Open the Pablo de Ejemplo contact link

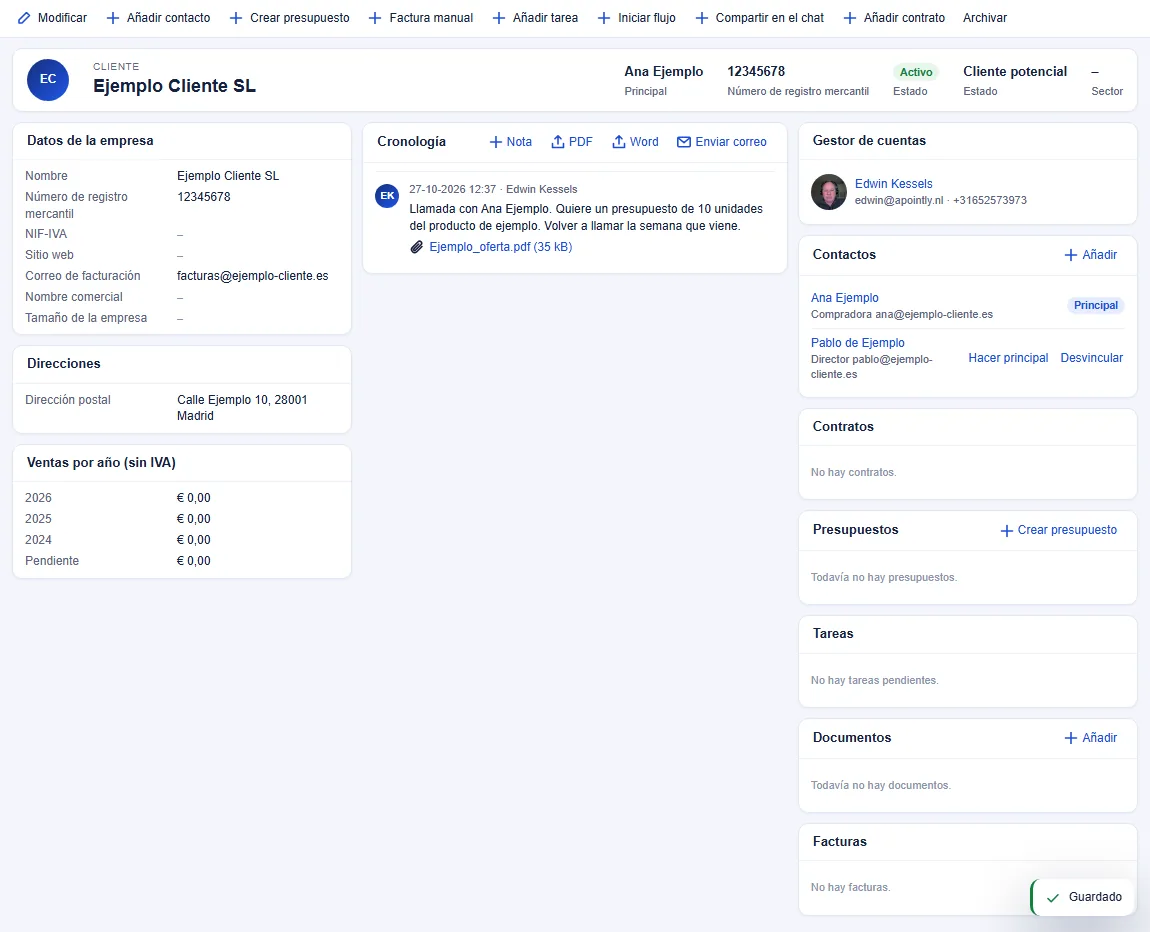857,342
